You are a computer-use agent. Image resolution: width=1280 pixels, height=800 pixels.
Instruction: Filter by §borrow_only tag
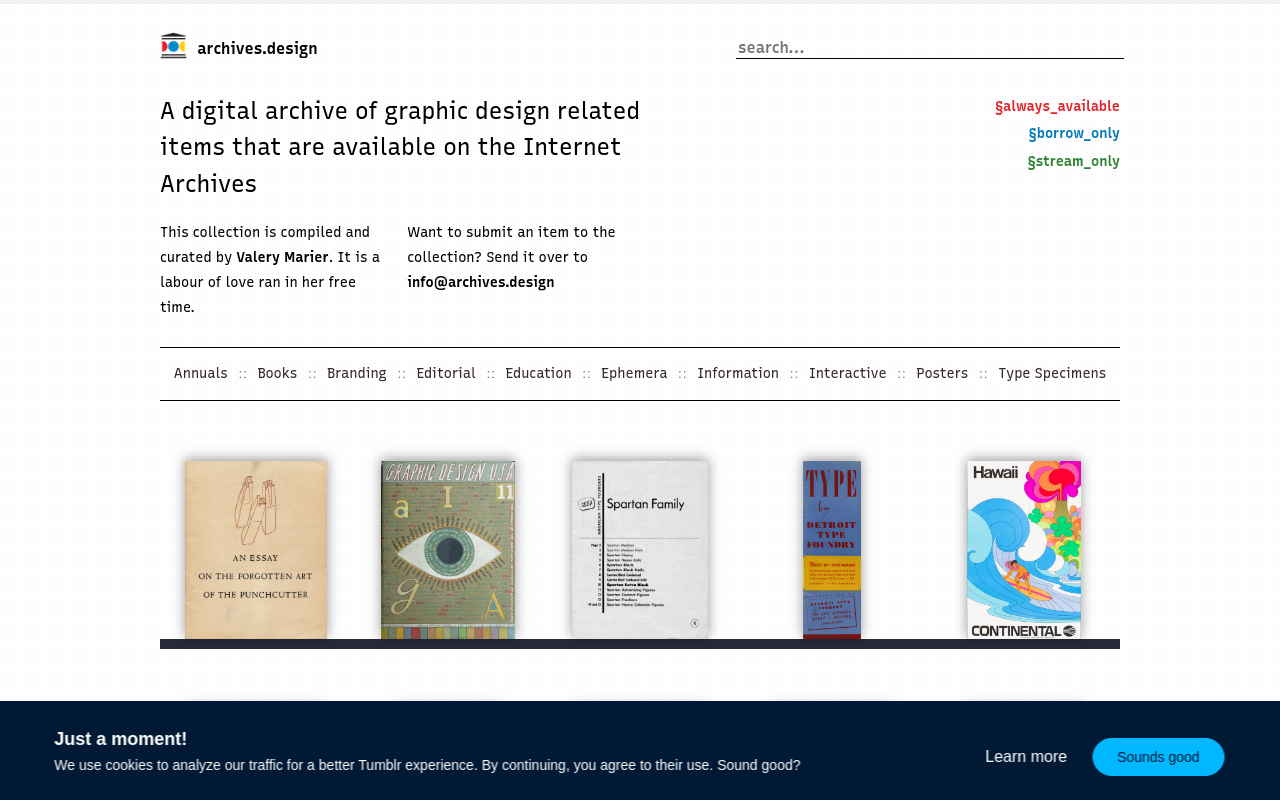[x=1074, y=133]
